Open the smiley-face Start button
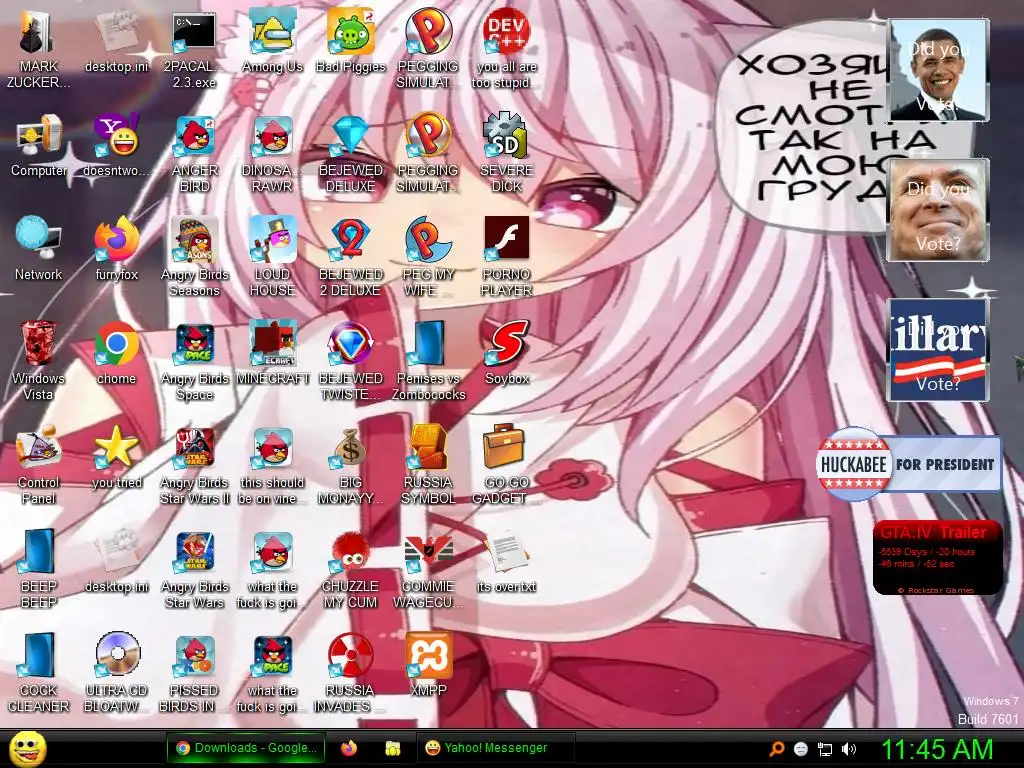The width and height of the screenshot is (1024, 768). pyautogui.click(x=28, y=748)
